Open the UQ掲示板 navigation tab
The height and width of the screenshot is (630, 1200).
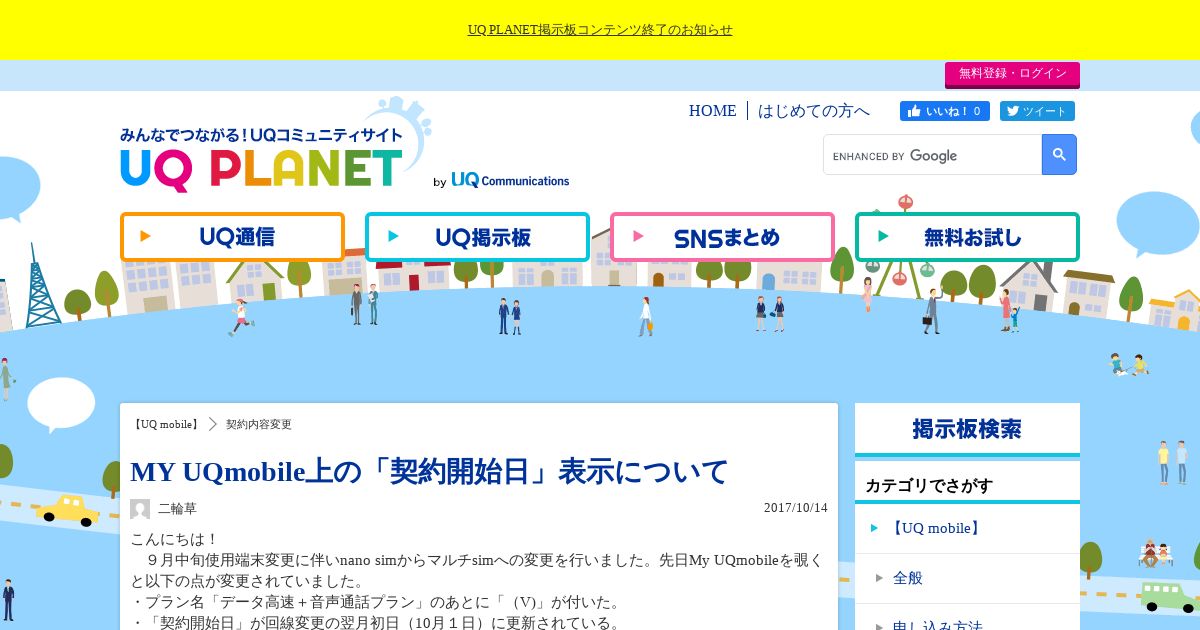477,237
